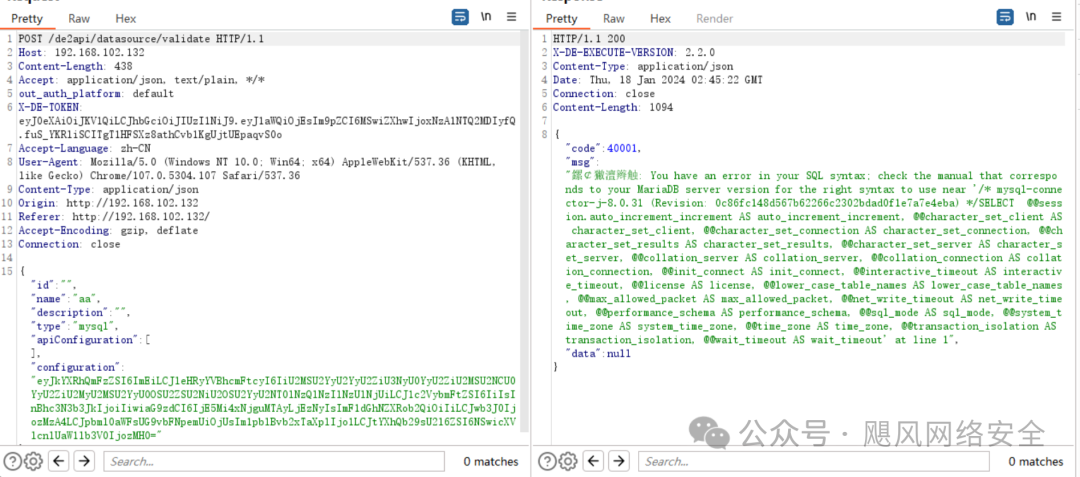
Task: Click the Host header value 192.168.102.132
Action: [x=99, y=53]
